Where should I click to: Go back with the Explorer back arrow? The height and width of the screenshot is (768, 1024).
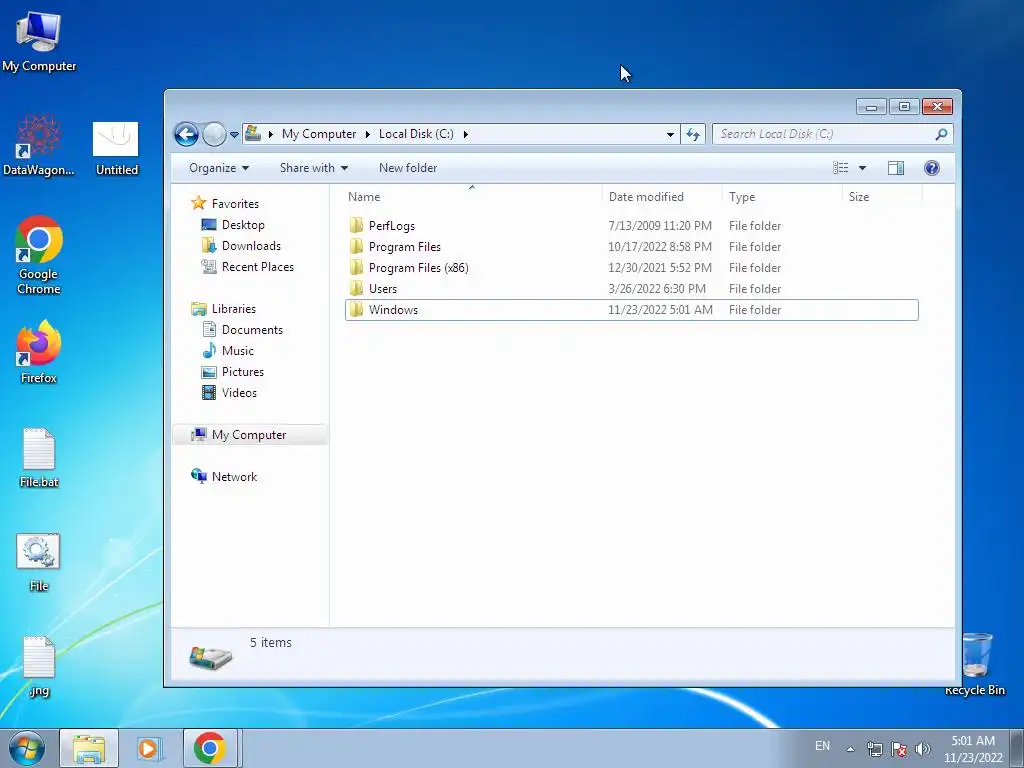(186, 135)
